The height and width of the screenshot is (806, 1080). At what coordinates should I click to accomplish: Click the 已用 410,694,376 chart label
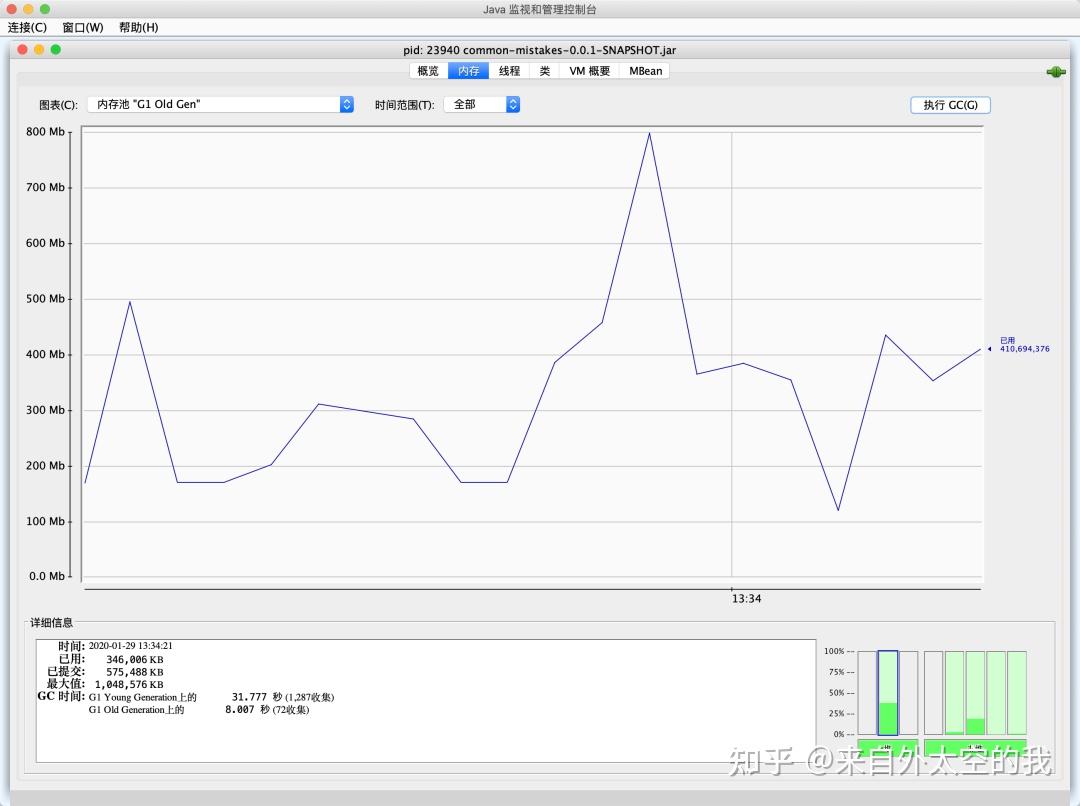pos(1024,344)
